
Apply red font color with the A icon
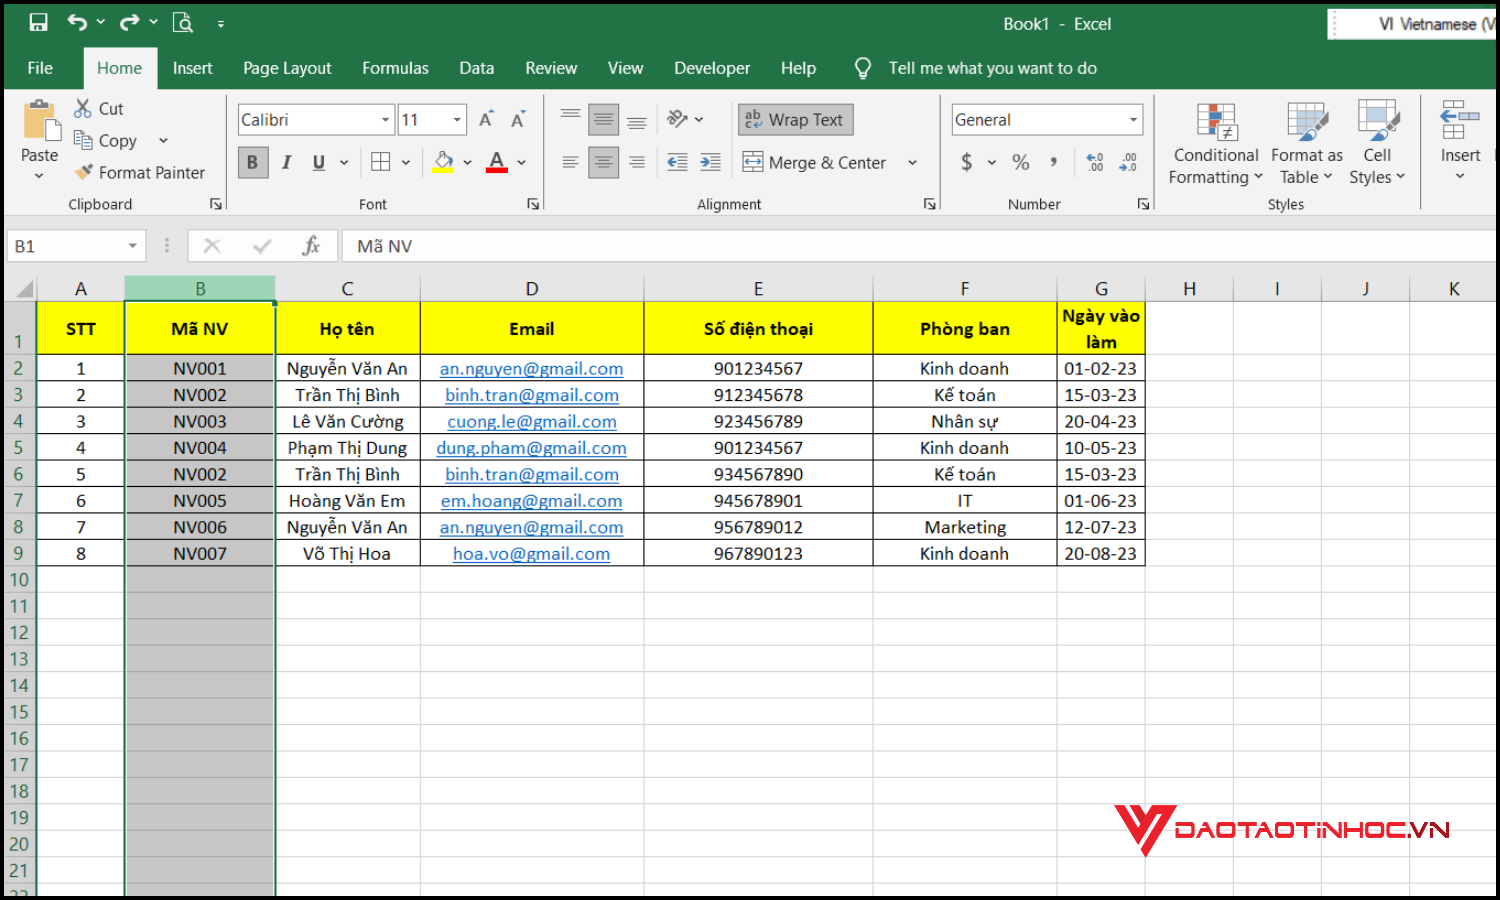[x=496, y=162]
